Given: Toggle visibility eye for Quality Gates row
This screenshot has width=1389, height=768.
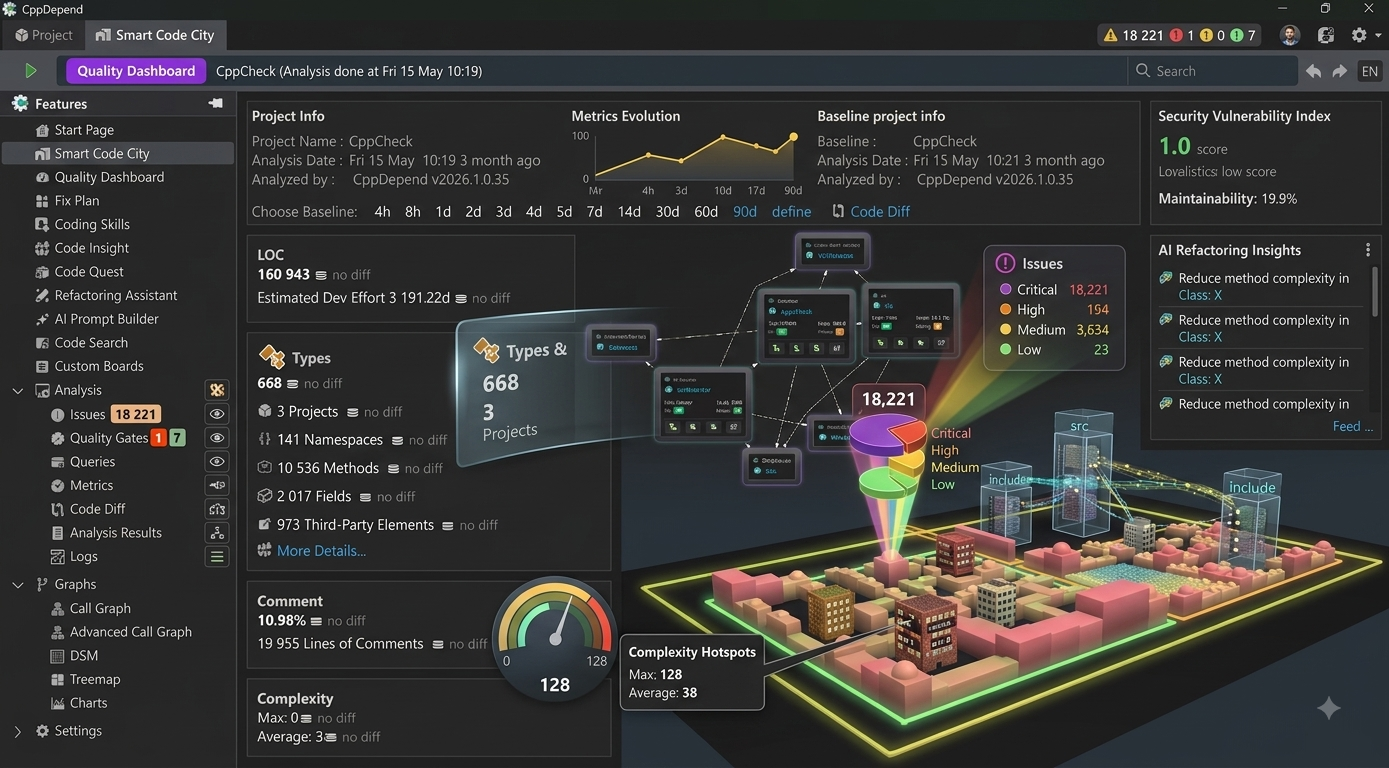Looking at the screenshot, I should (217, 438).
